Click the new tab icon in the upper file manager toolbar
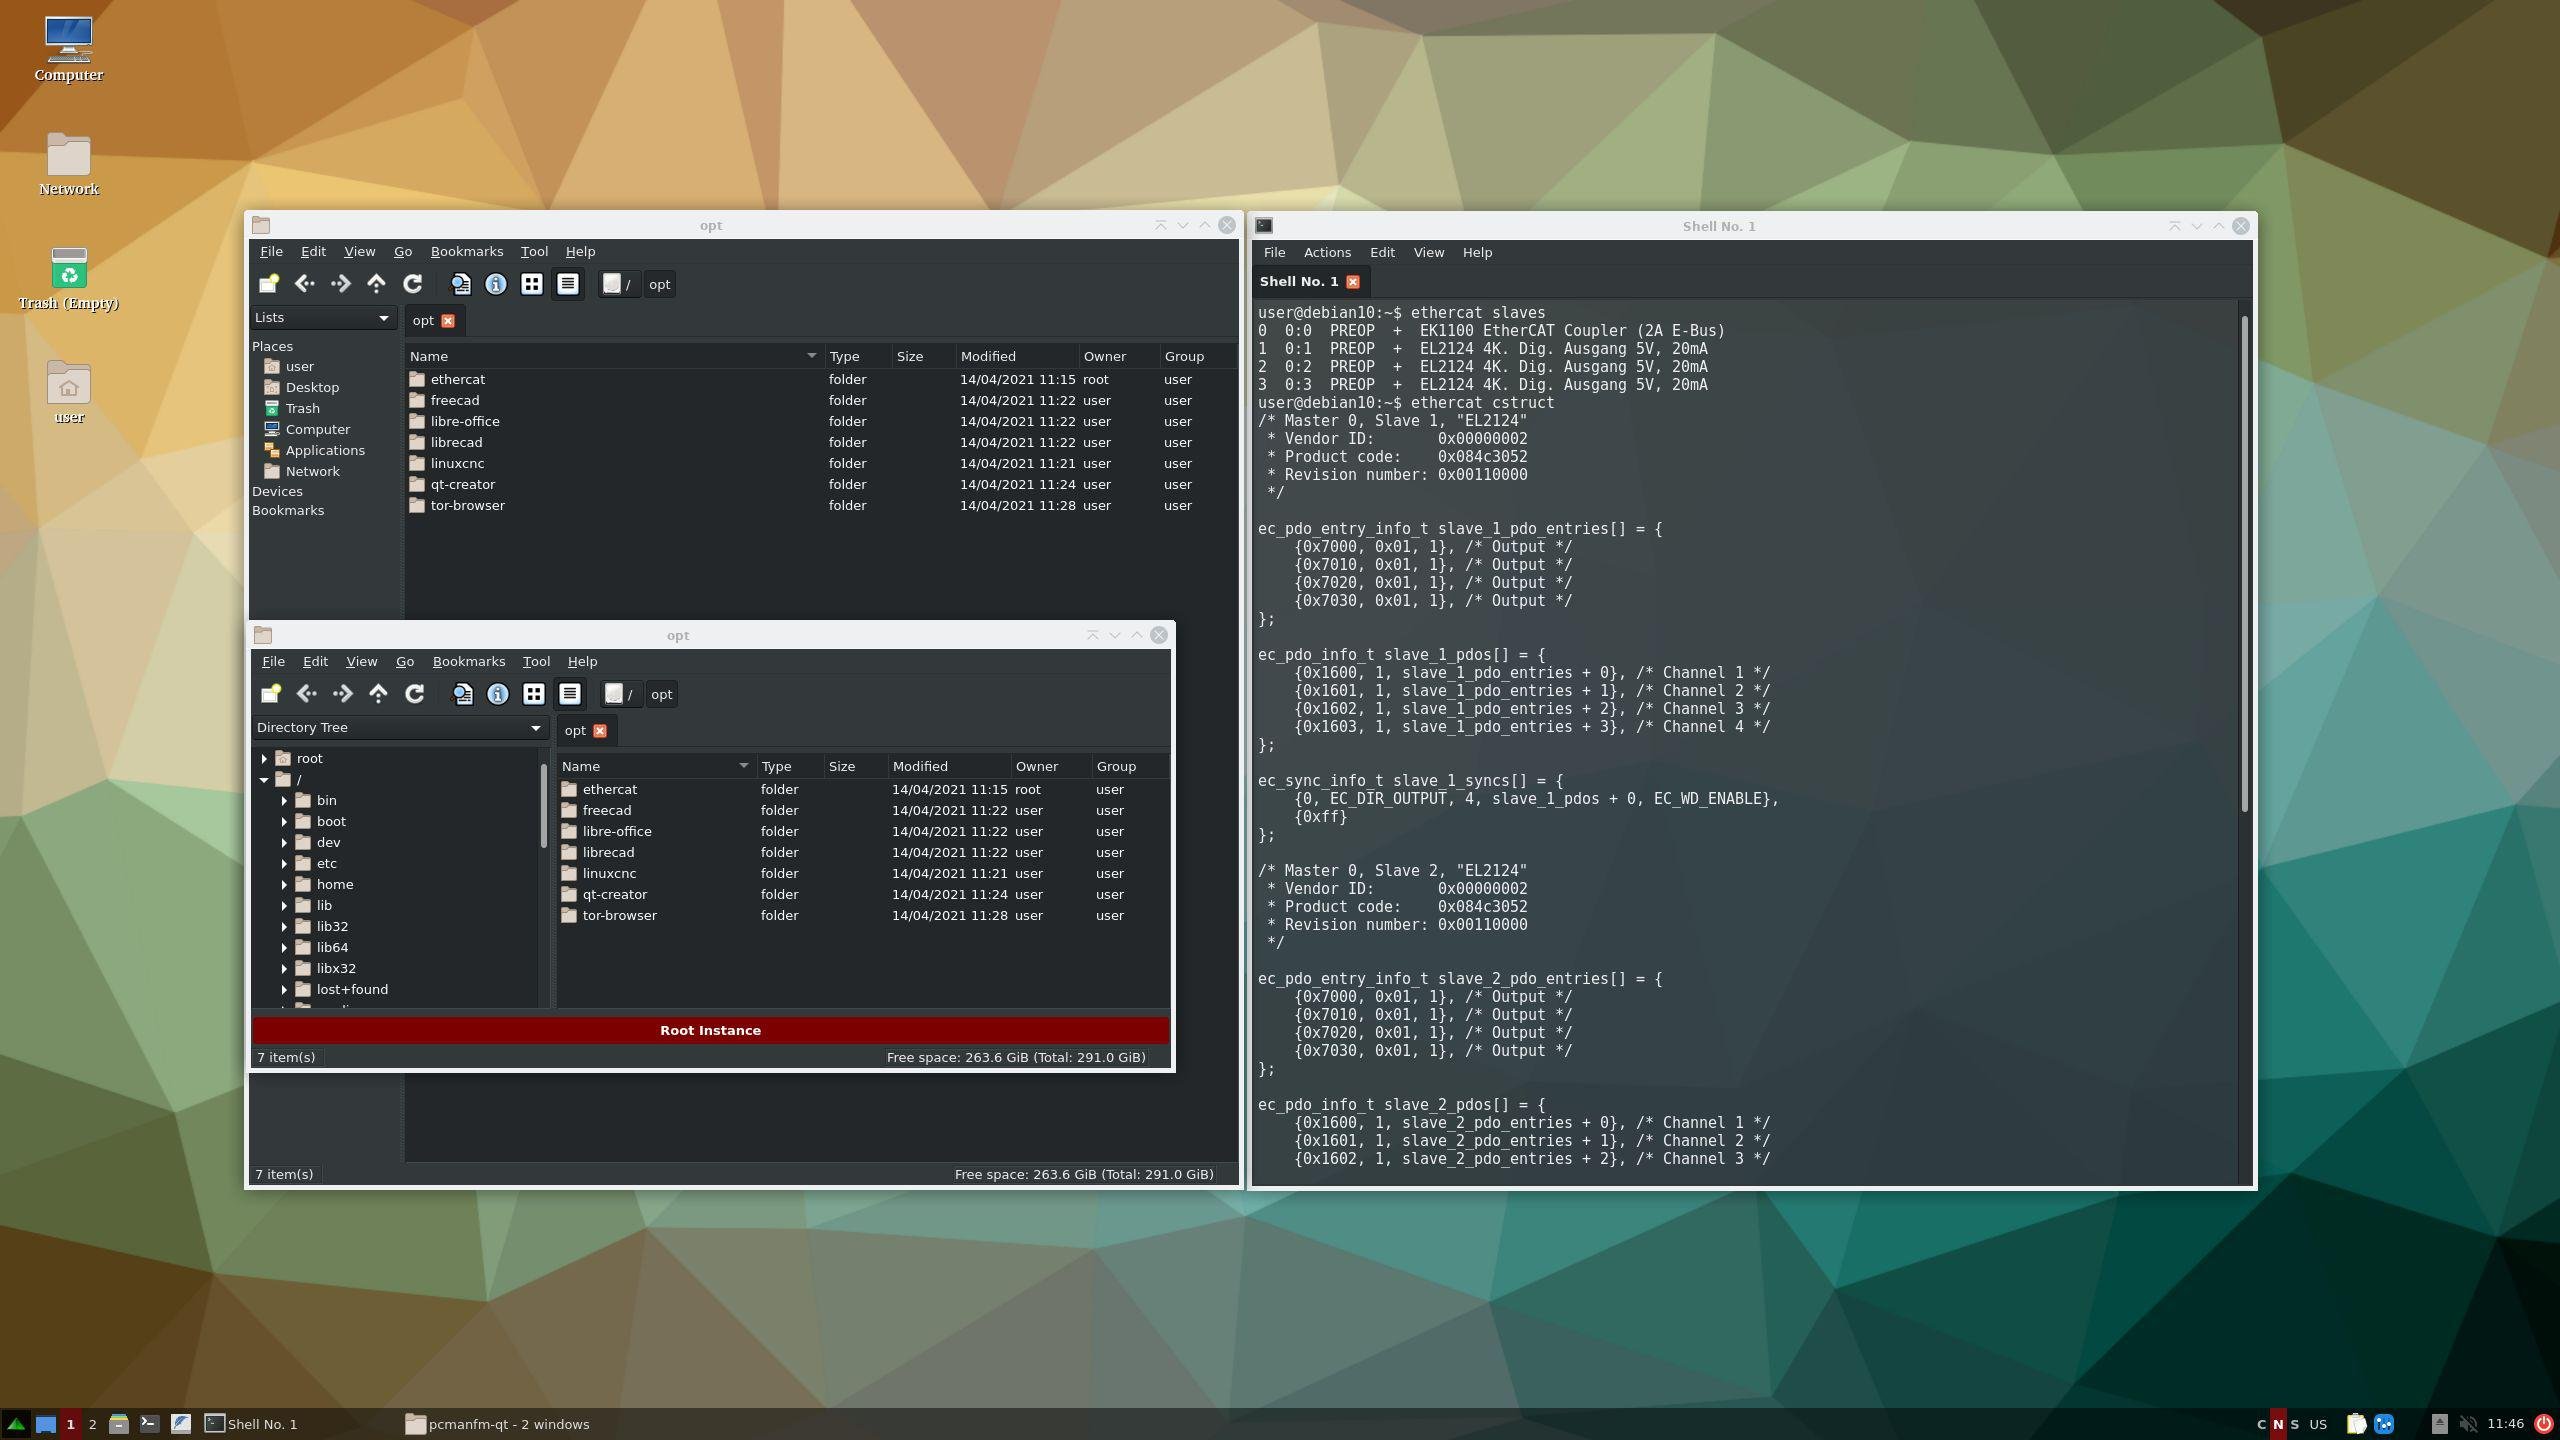The height and width of the screenshot is (1440, 2560). coord(268,284)
